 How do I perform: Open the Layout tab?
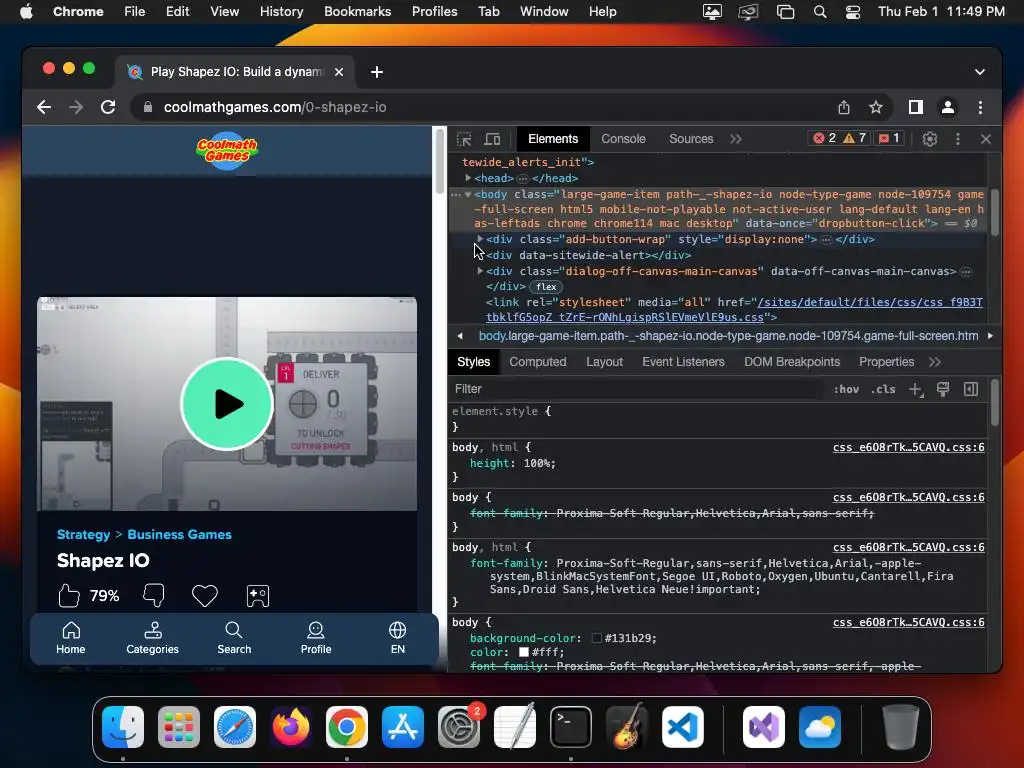point(604,362)
